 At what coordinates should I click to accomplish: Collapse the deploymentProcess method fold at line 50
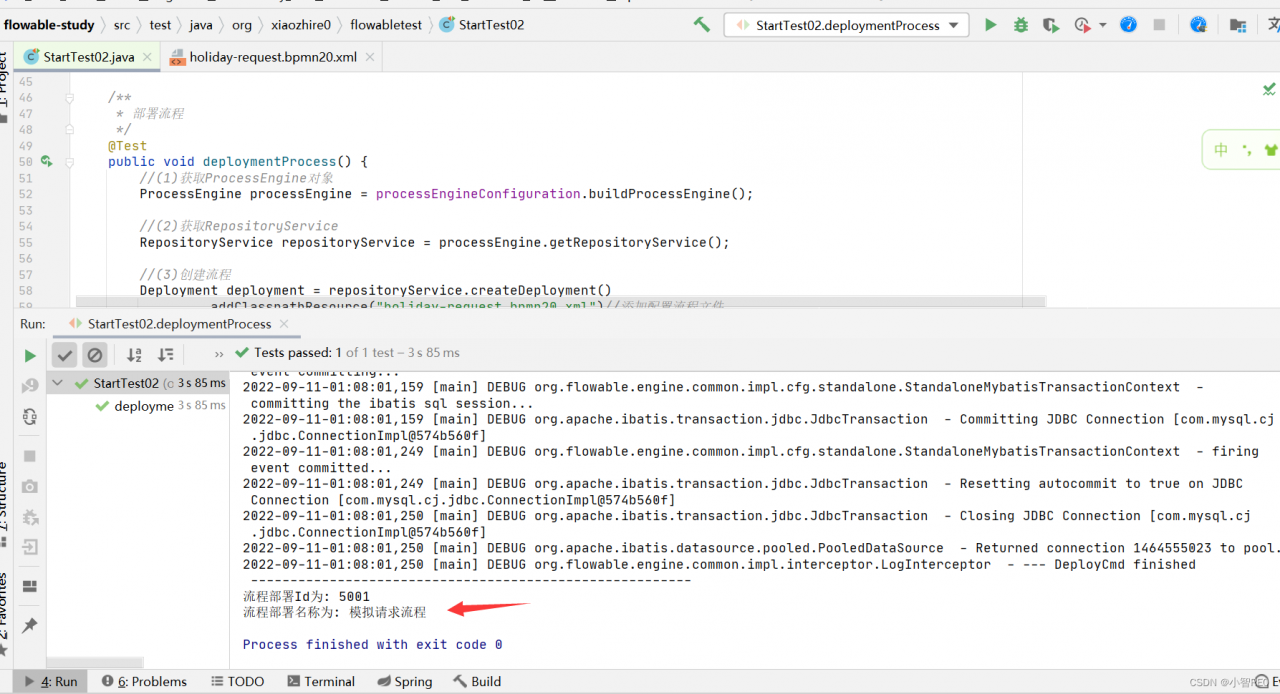click(x=70, y=161)
